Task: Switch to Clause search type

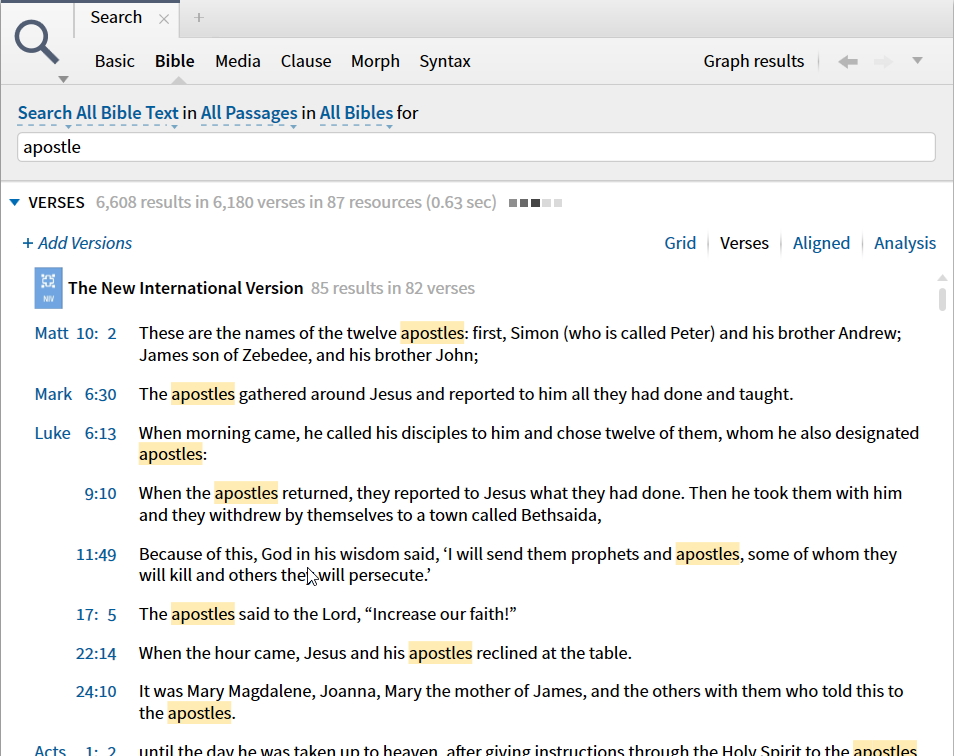Action: [306, 61]
